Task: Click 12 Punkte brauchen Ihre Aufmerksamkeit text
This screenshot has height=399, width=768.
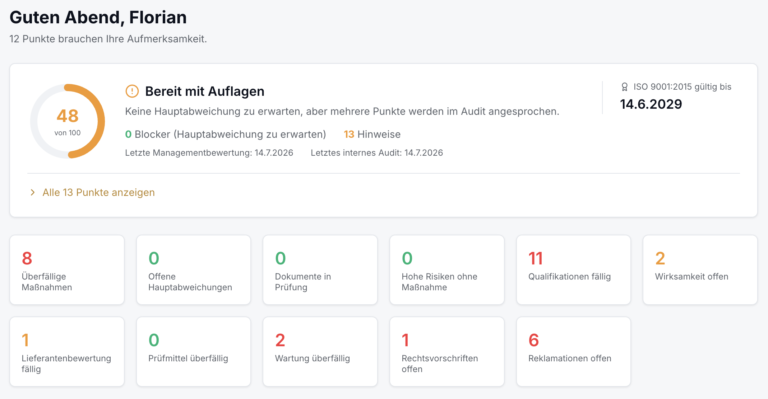Action: click(108, 39)
